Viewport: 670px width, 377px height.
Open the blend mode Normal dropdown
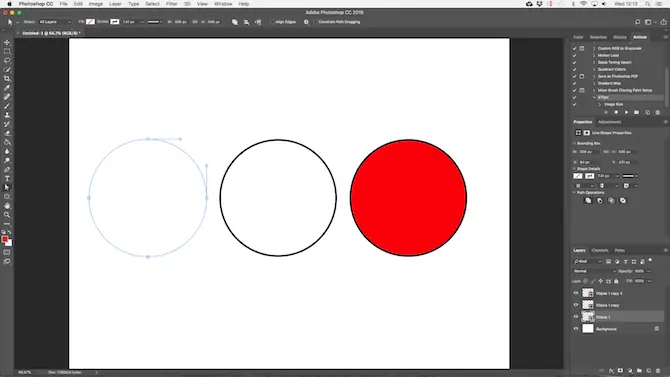click(x=594, y=271)
